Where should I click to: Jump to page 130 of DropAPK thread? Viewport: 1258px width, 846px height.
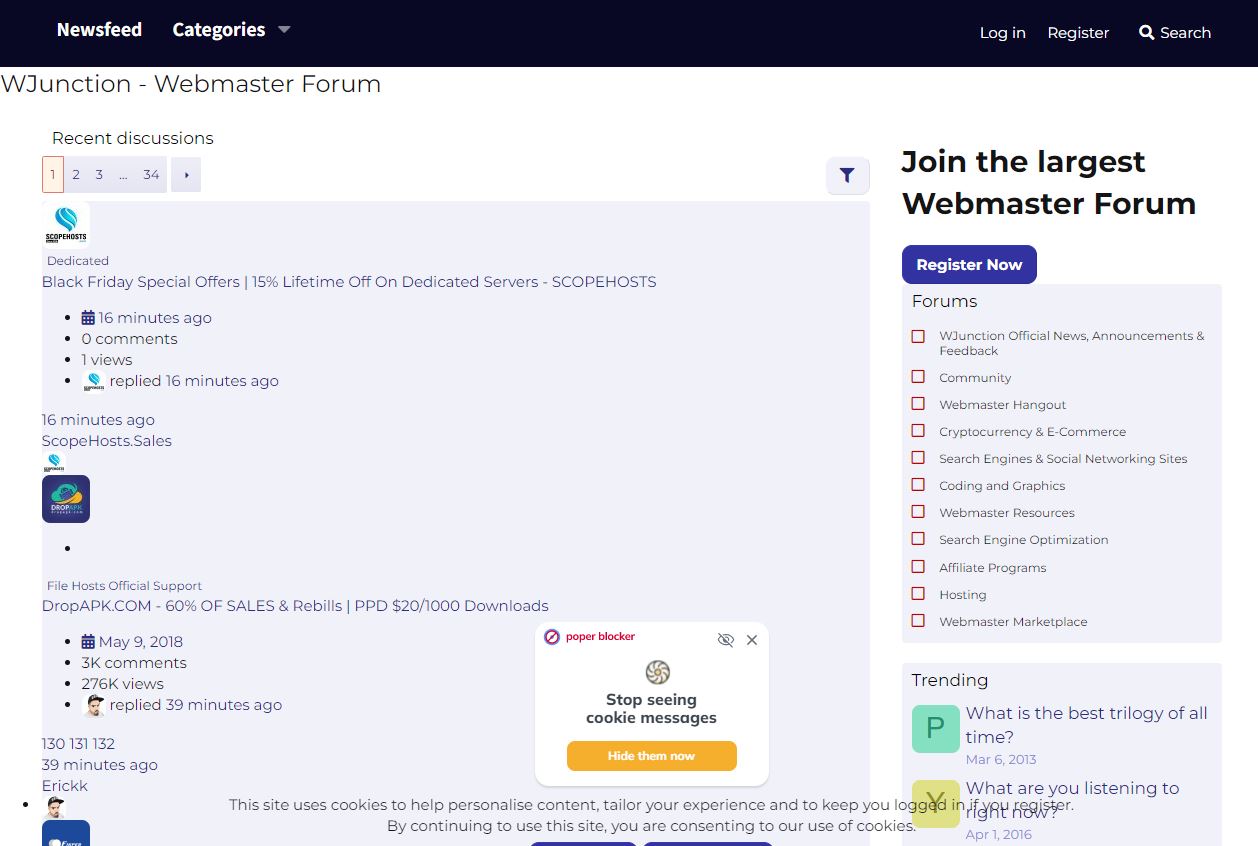point(53,744)
